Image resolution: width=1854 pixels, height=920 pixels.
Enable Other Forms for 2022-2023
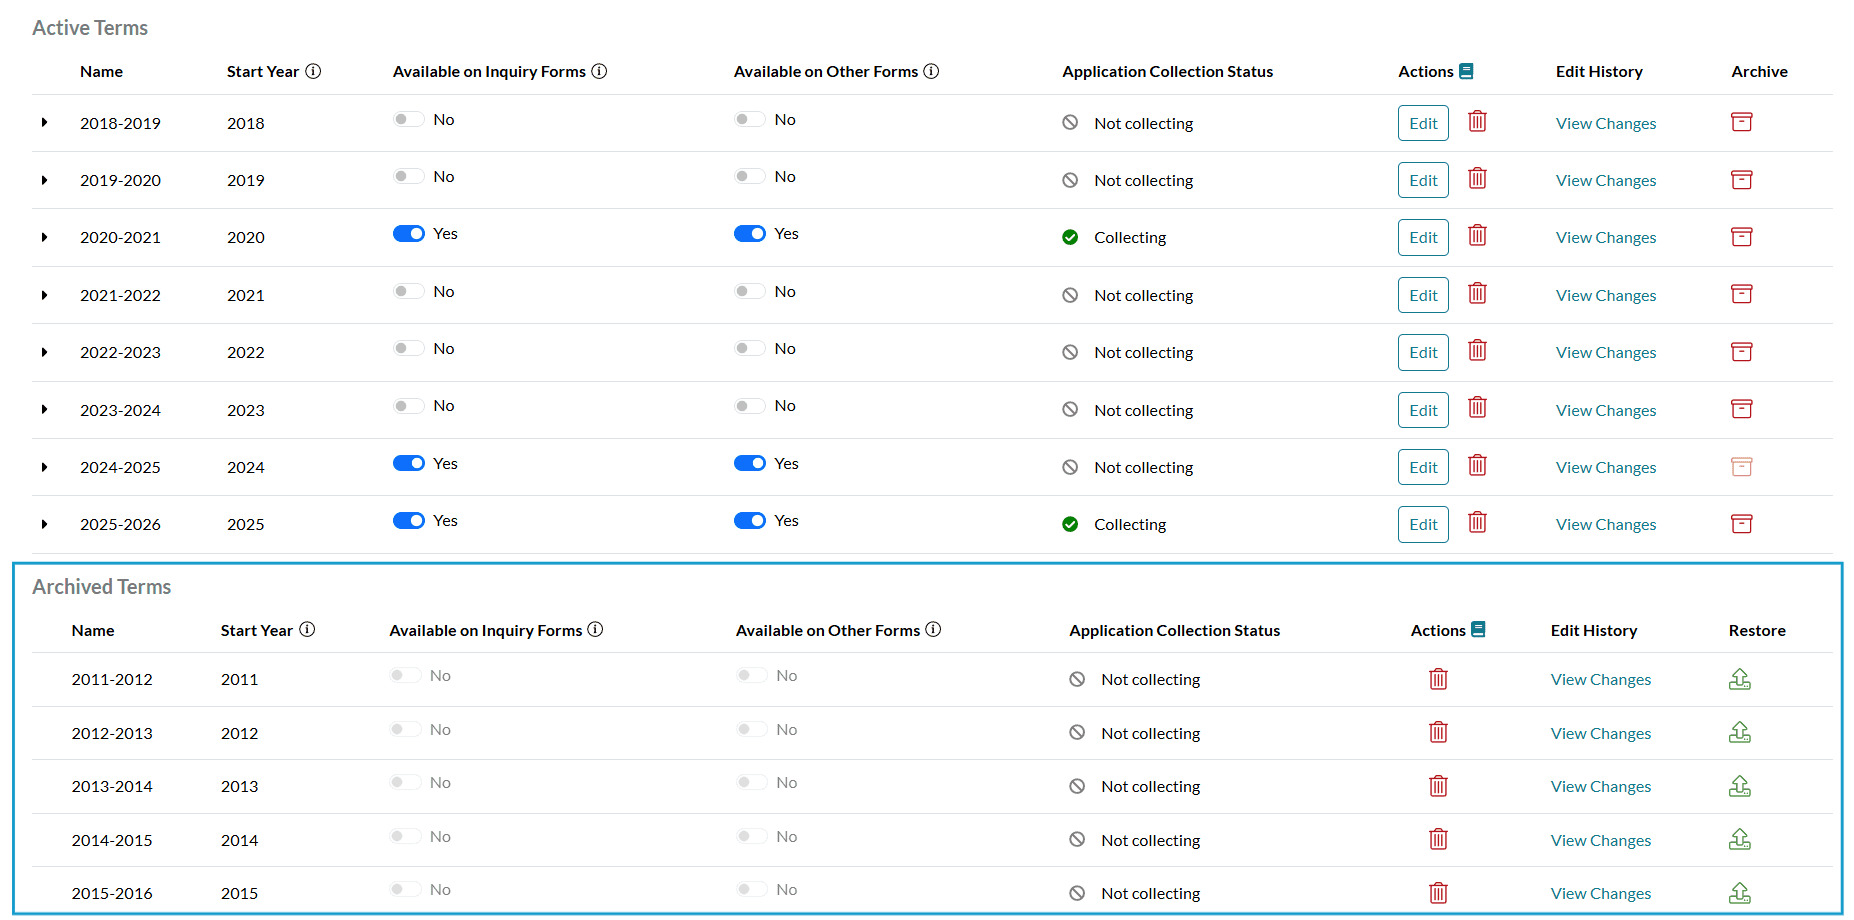[750, 348]
